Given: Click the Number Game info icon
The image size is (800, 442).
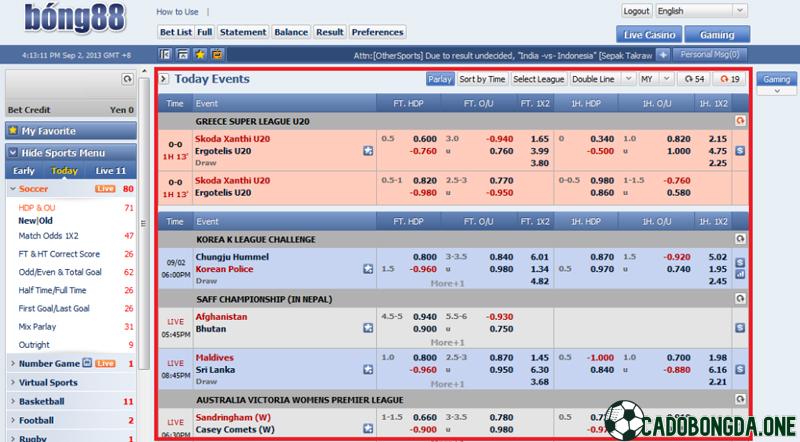Looking at the screenshot, I should tap(87, 363).
